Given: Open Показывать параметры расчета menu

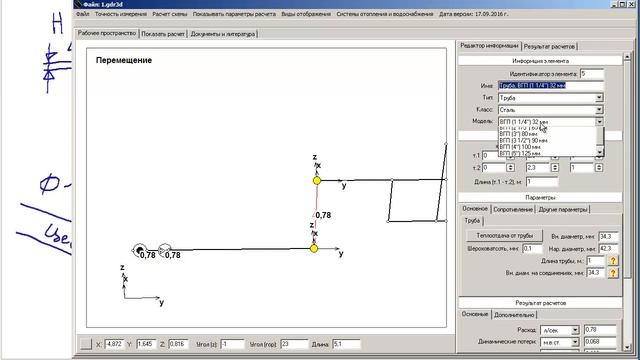Looking at the screenshot, I should (234, 14).
